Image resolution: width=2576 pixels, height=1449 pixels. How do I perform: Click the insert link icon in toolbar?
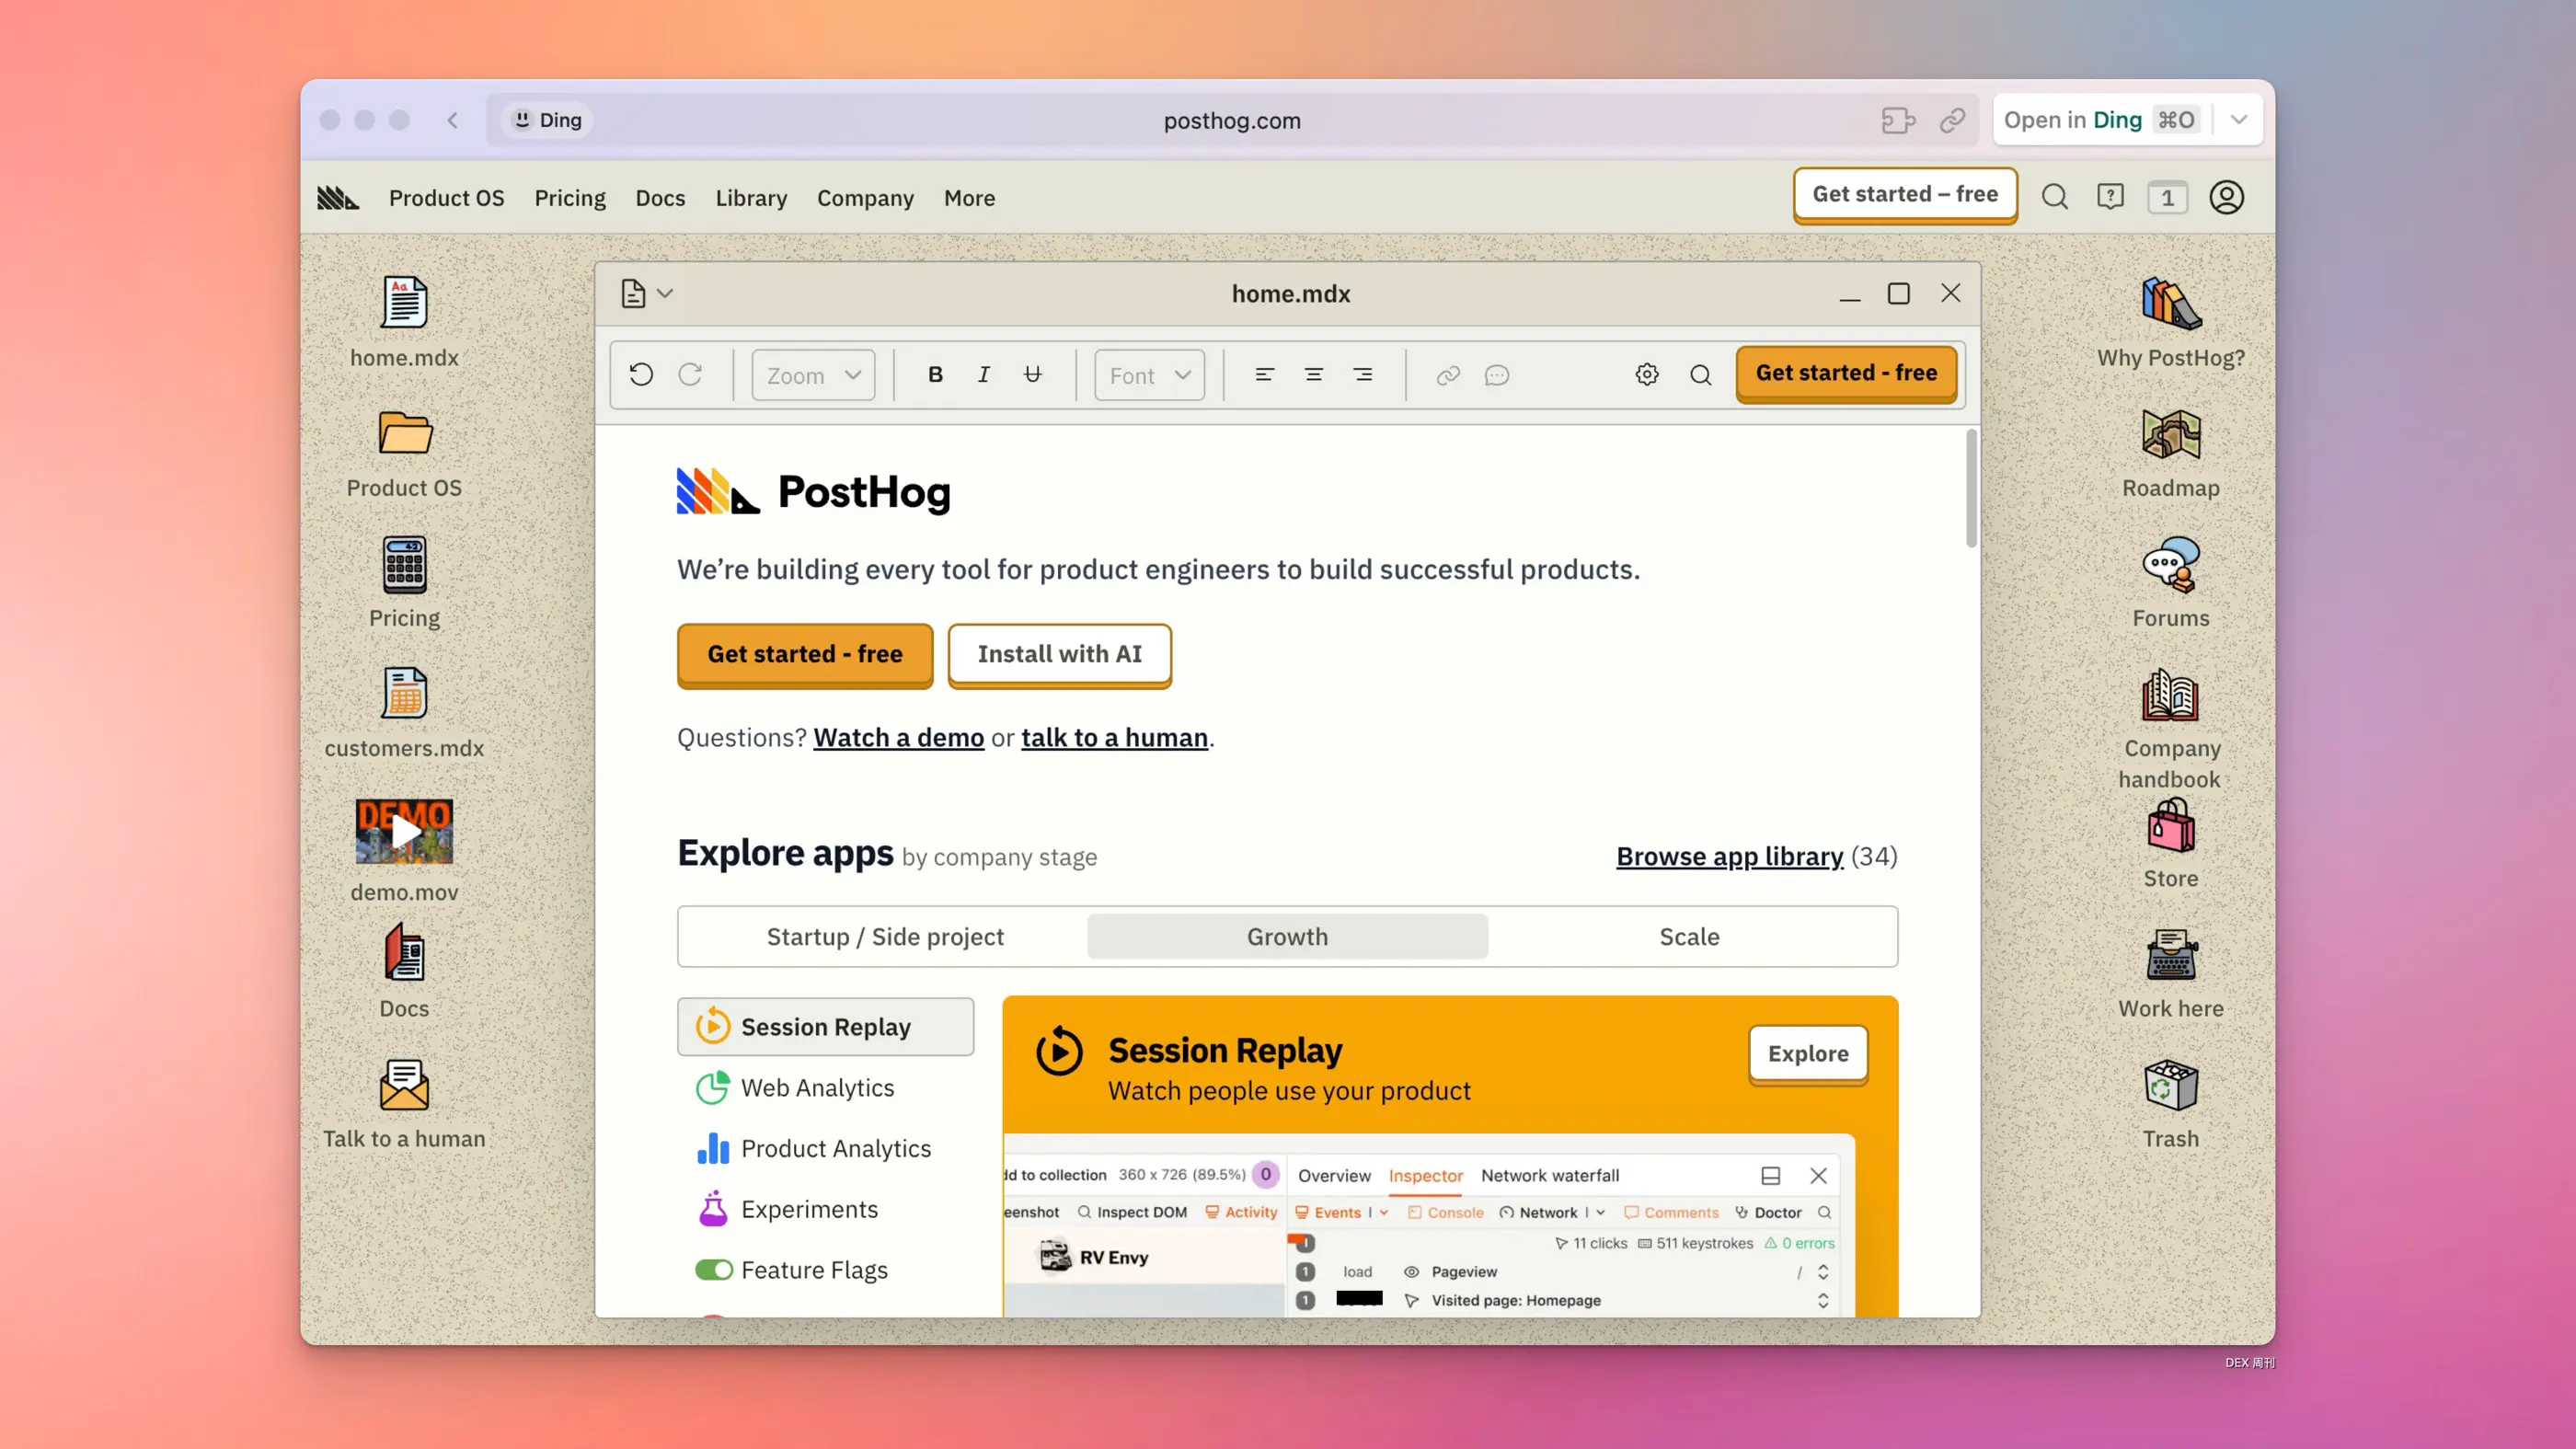(x=1448, y=375)
